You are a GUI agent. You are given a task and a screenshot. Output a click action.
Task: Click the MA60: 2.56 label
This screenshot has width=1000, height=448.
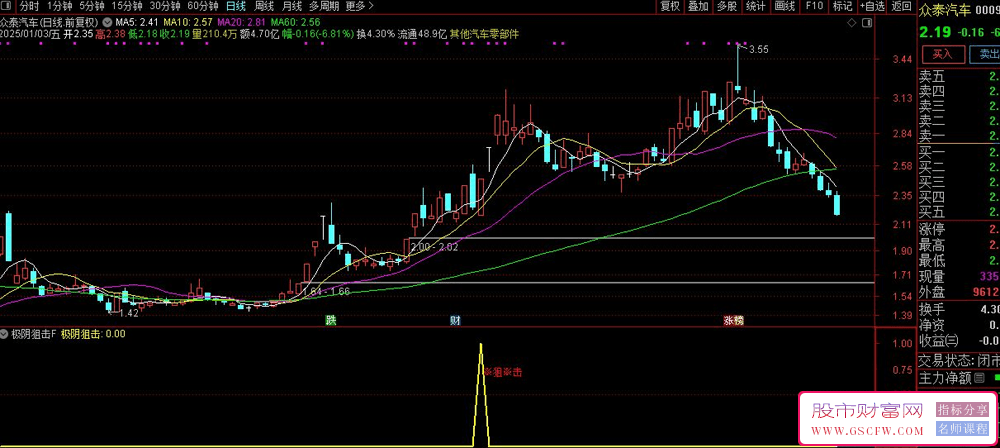point(295,22)
